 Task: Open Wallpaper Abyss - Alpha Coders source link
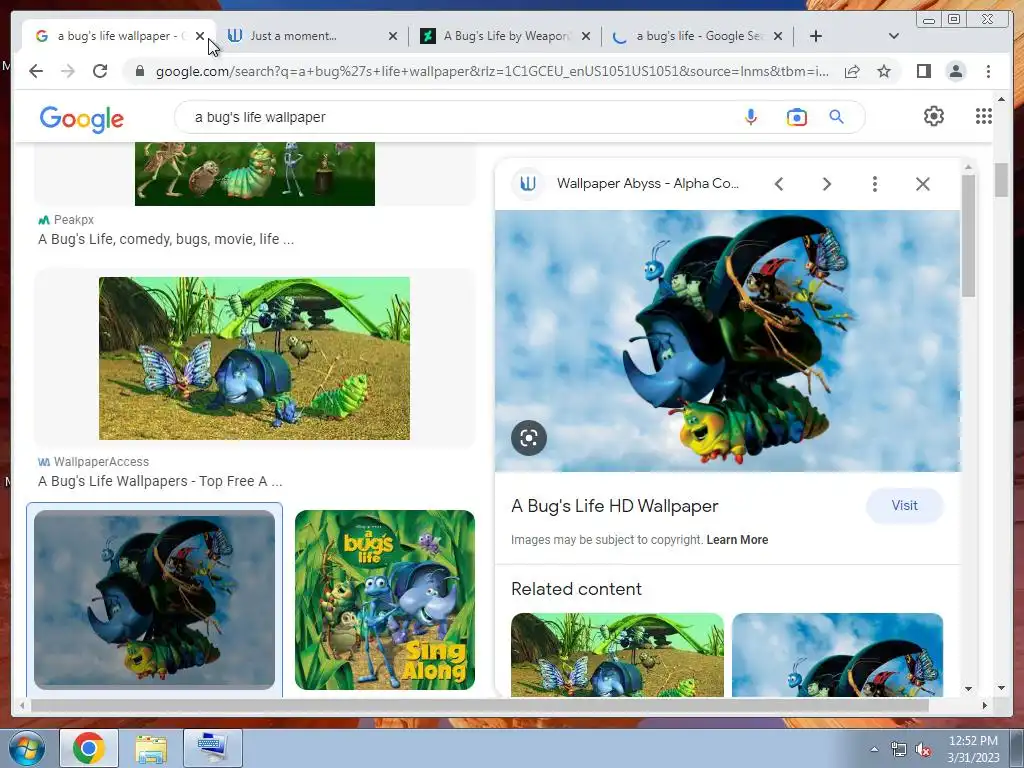[647, 184]
